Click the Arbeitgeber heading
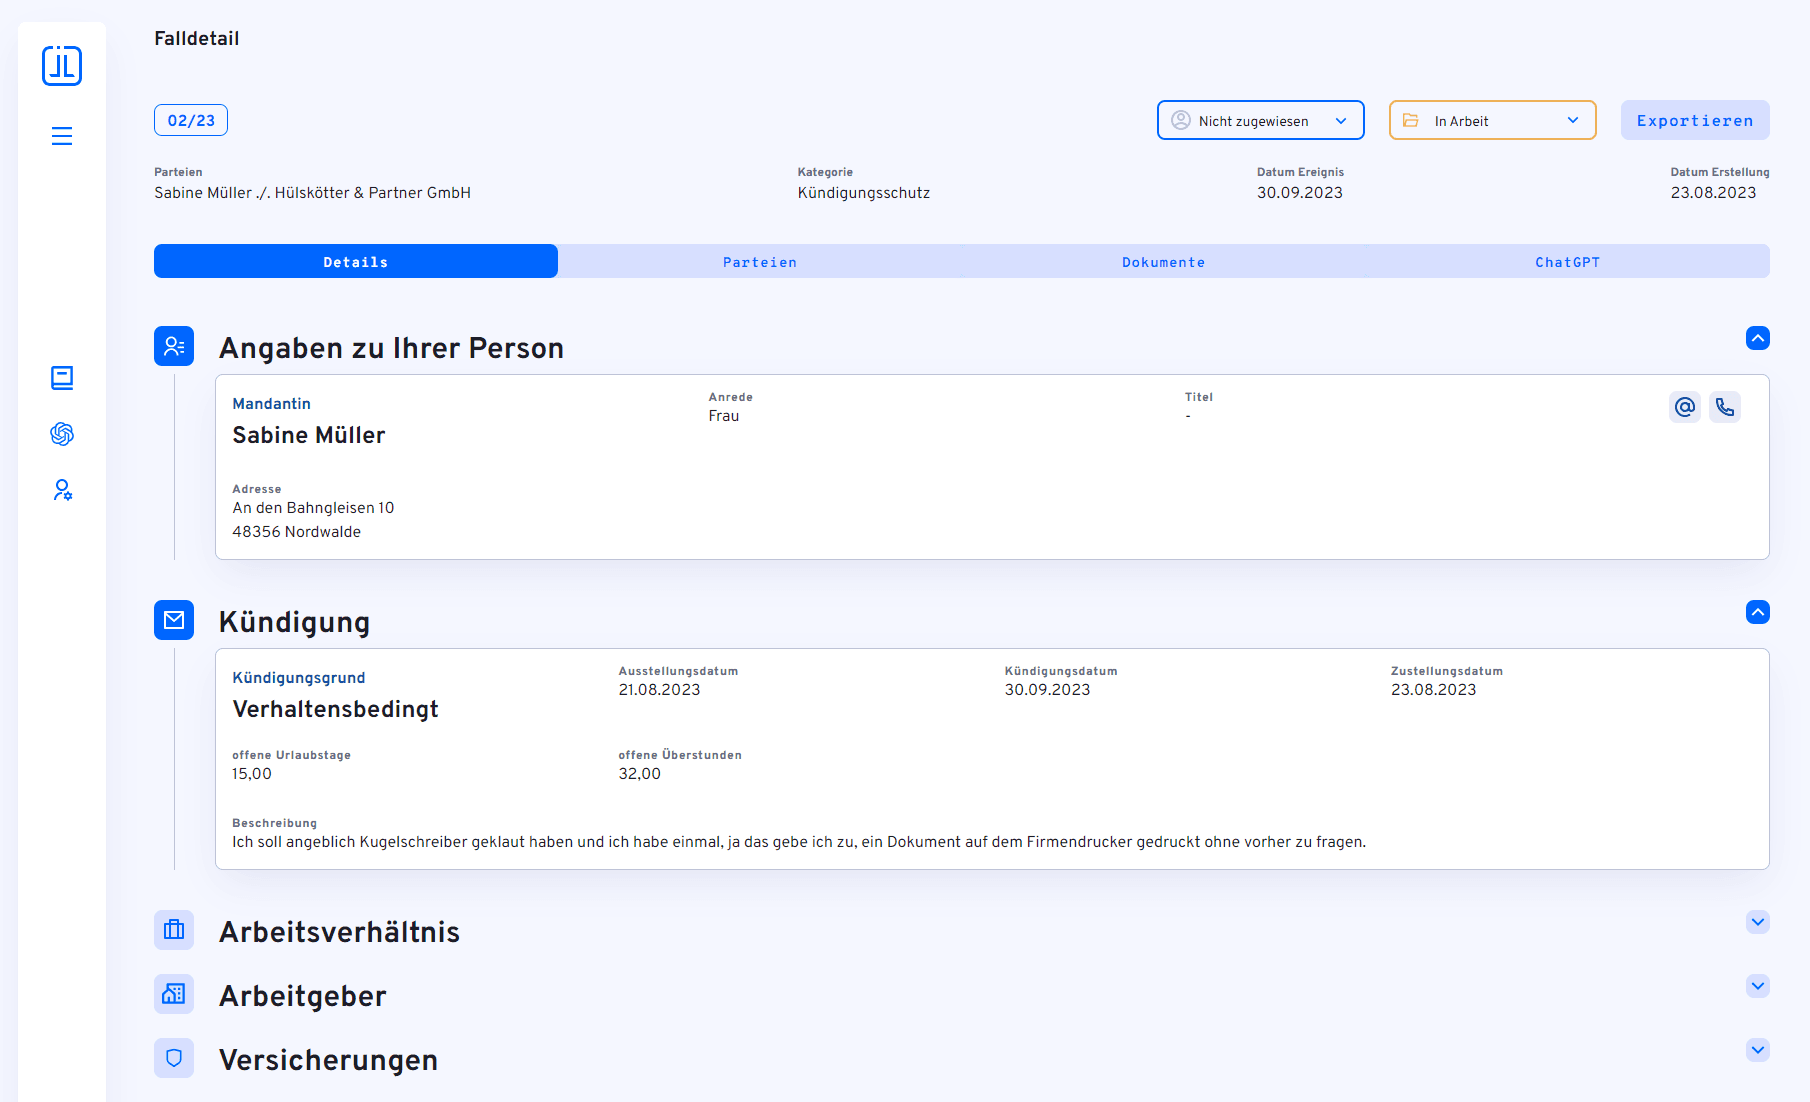Screen dimensions: 1810x1102 [x=303, y=996]
